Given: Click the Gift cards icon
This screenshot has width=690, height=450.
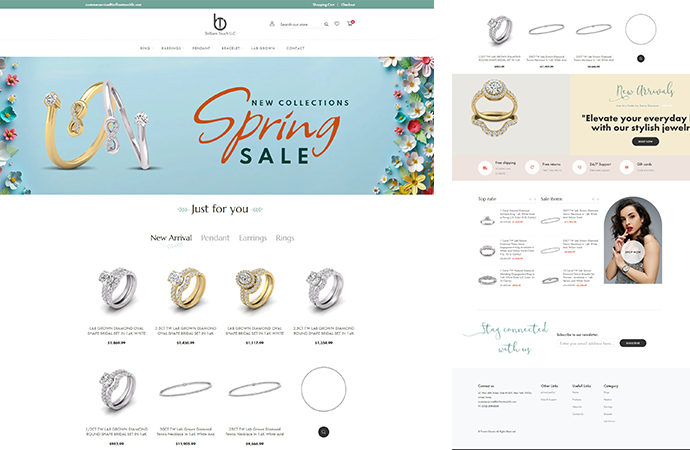Looking at the screenshot, I should 627,167.
